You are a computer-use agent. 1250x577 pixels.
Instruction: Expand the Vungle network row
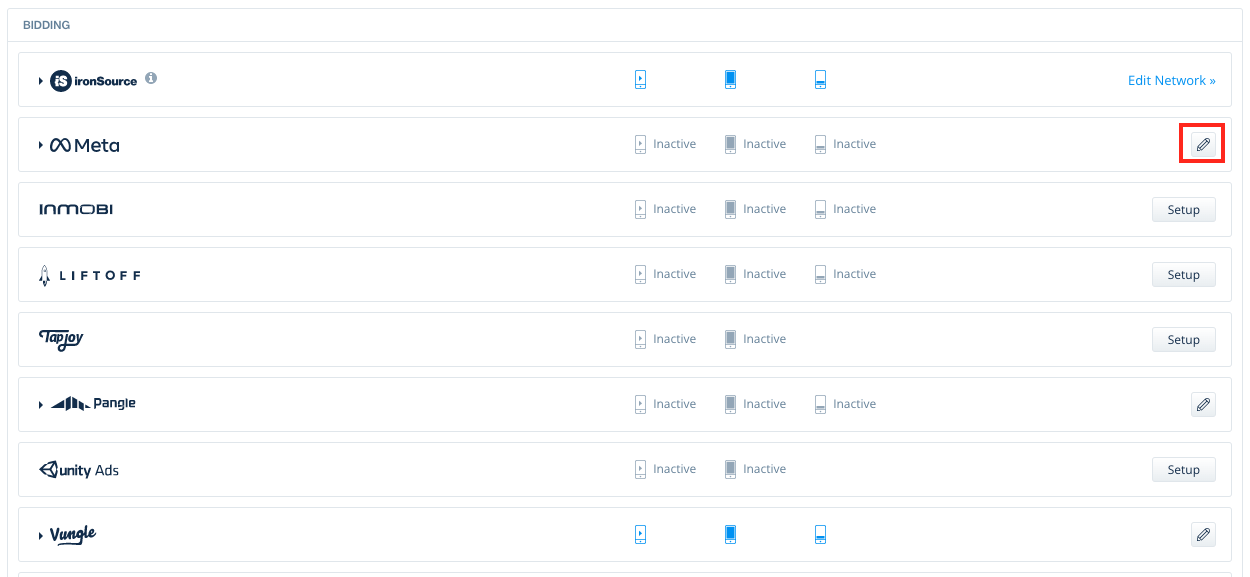pyautogui.click(x=39, y=534)
